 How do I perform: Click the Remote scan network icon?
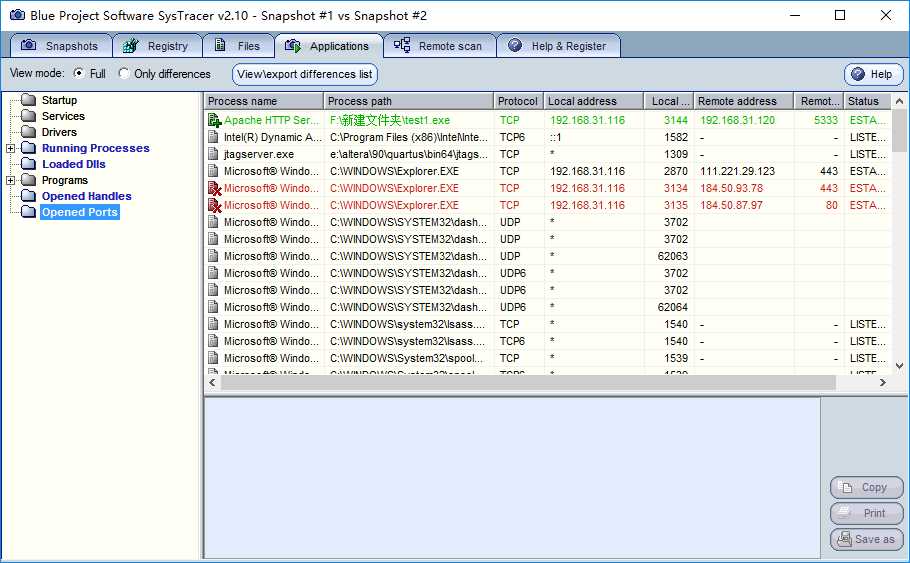point(402,45)
